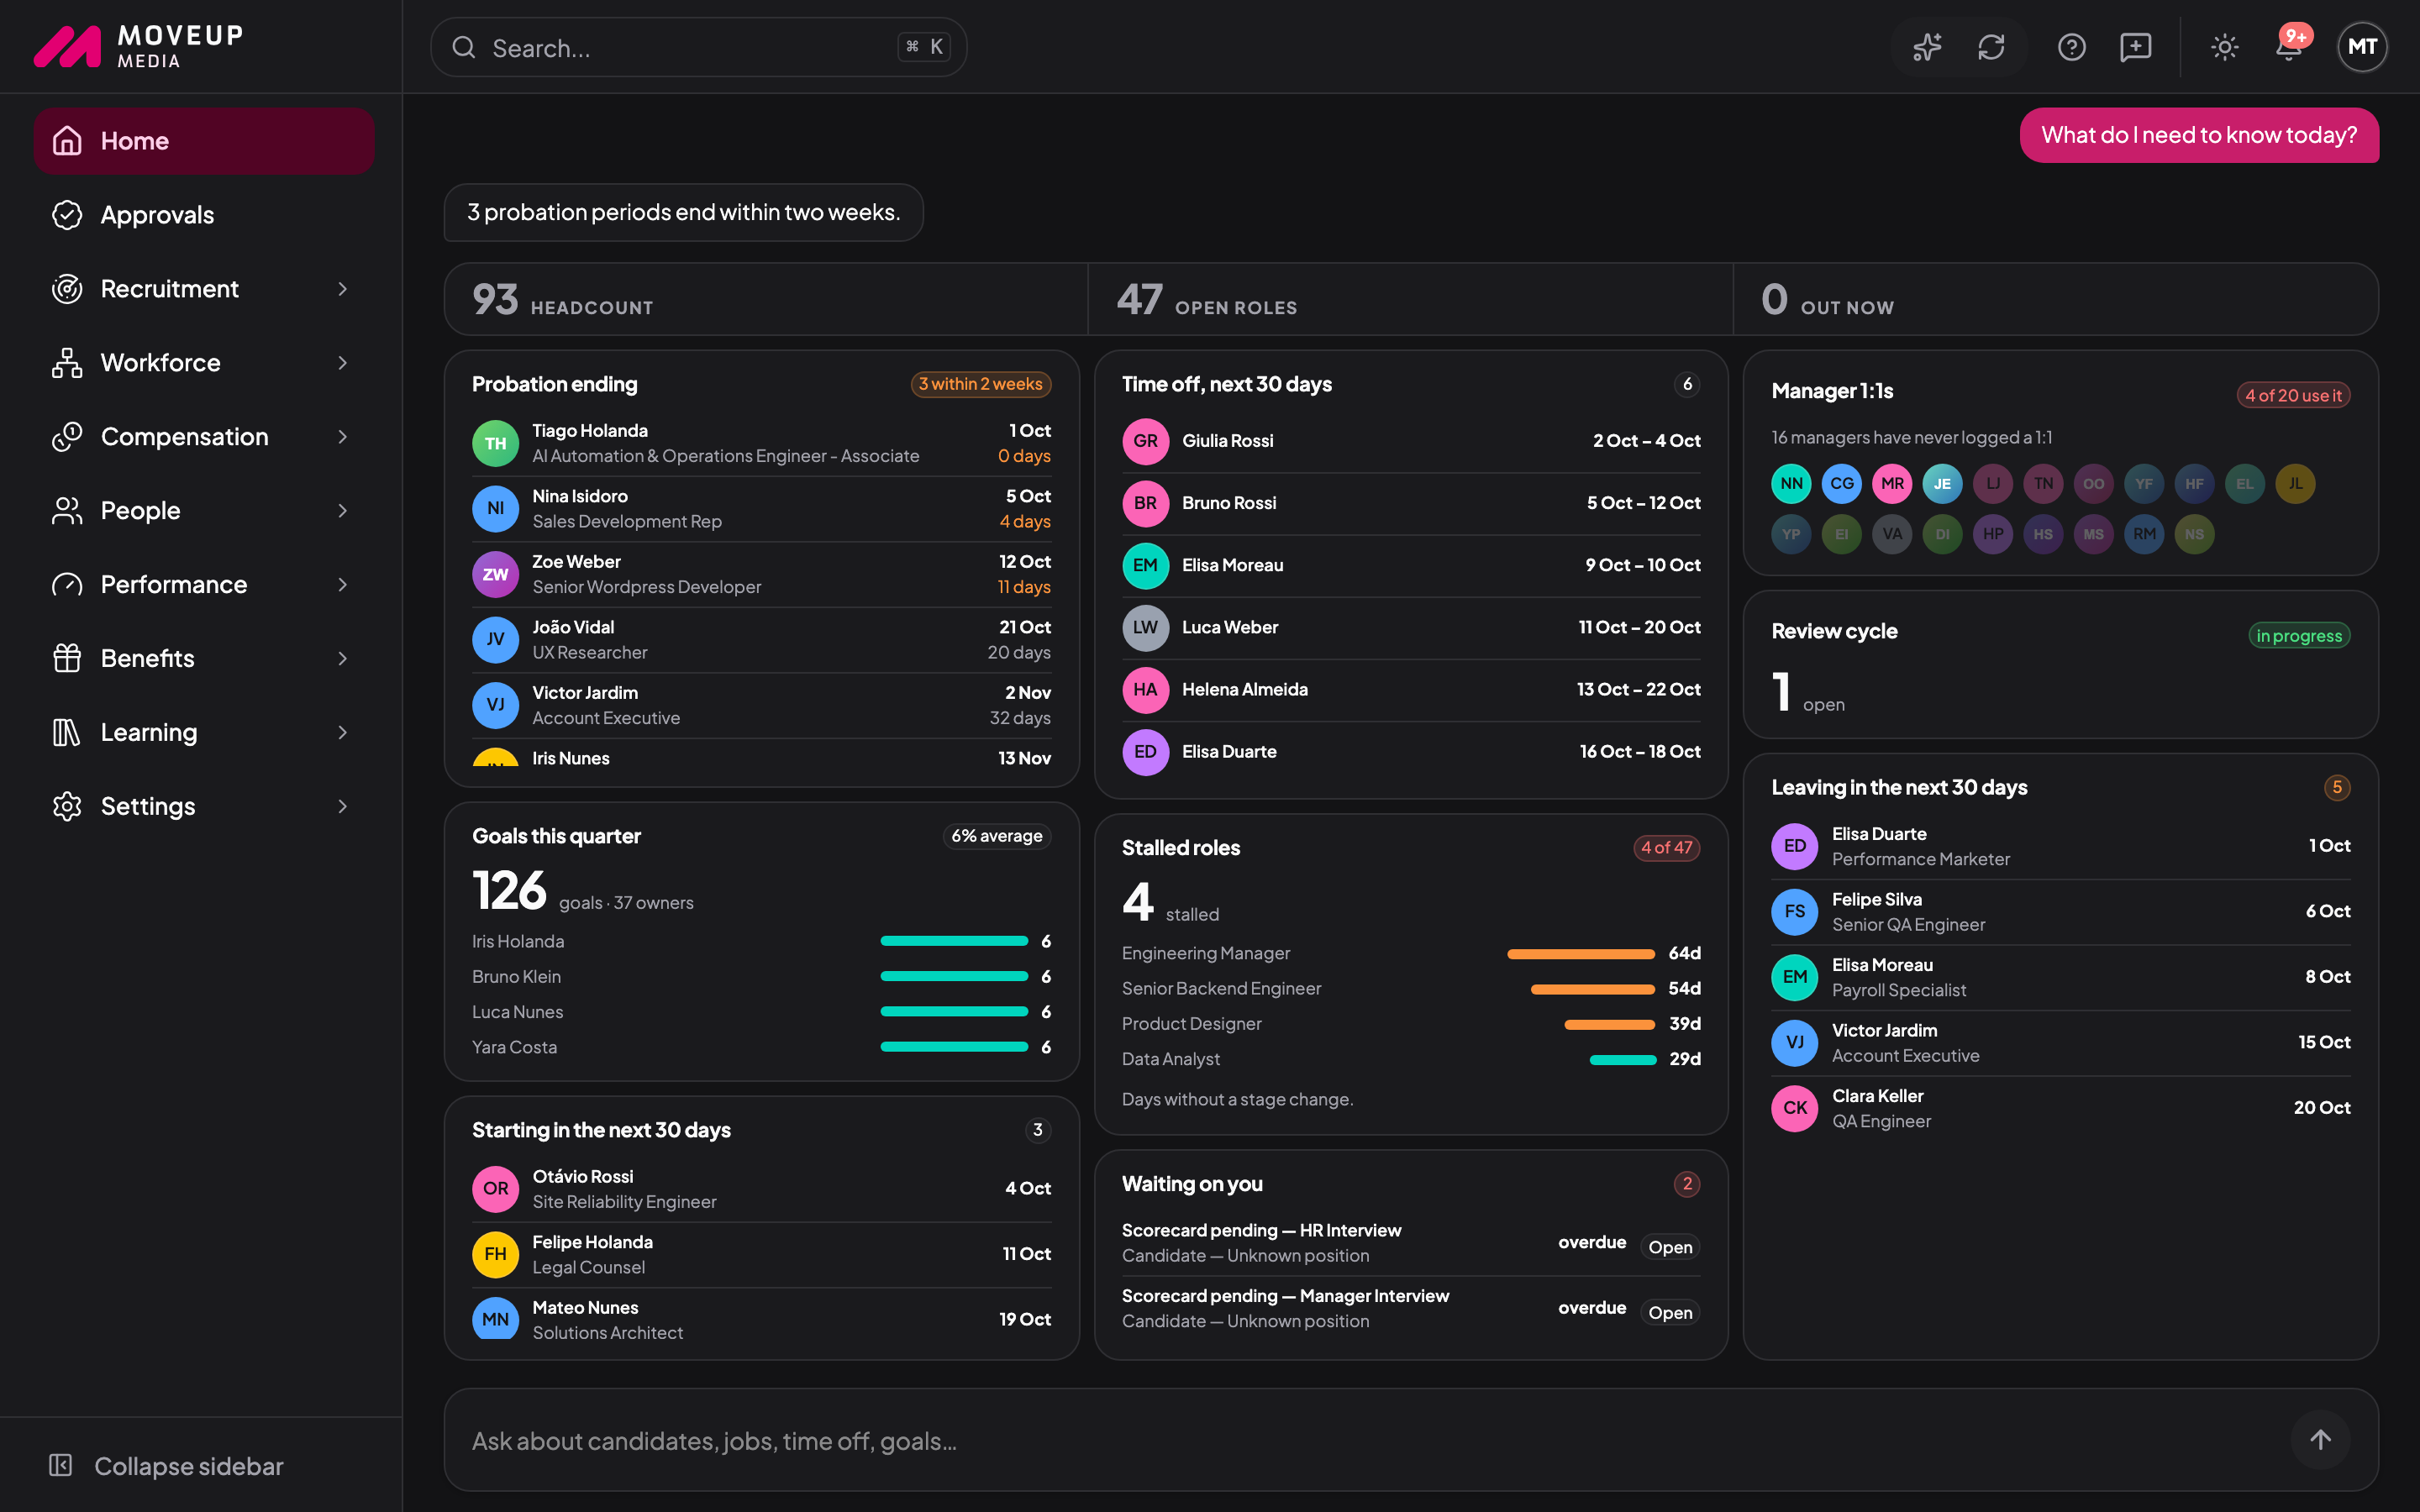
Task: Open the help question mark icon
Action: [x=2071, y=47]
